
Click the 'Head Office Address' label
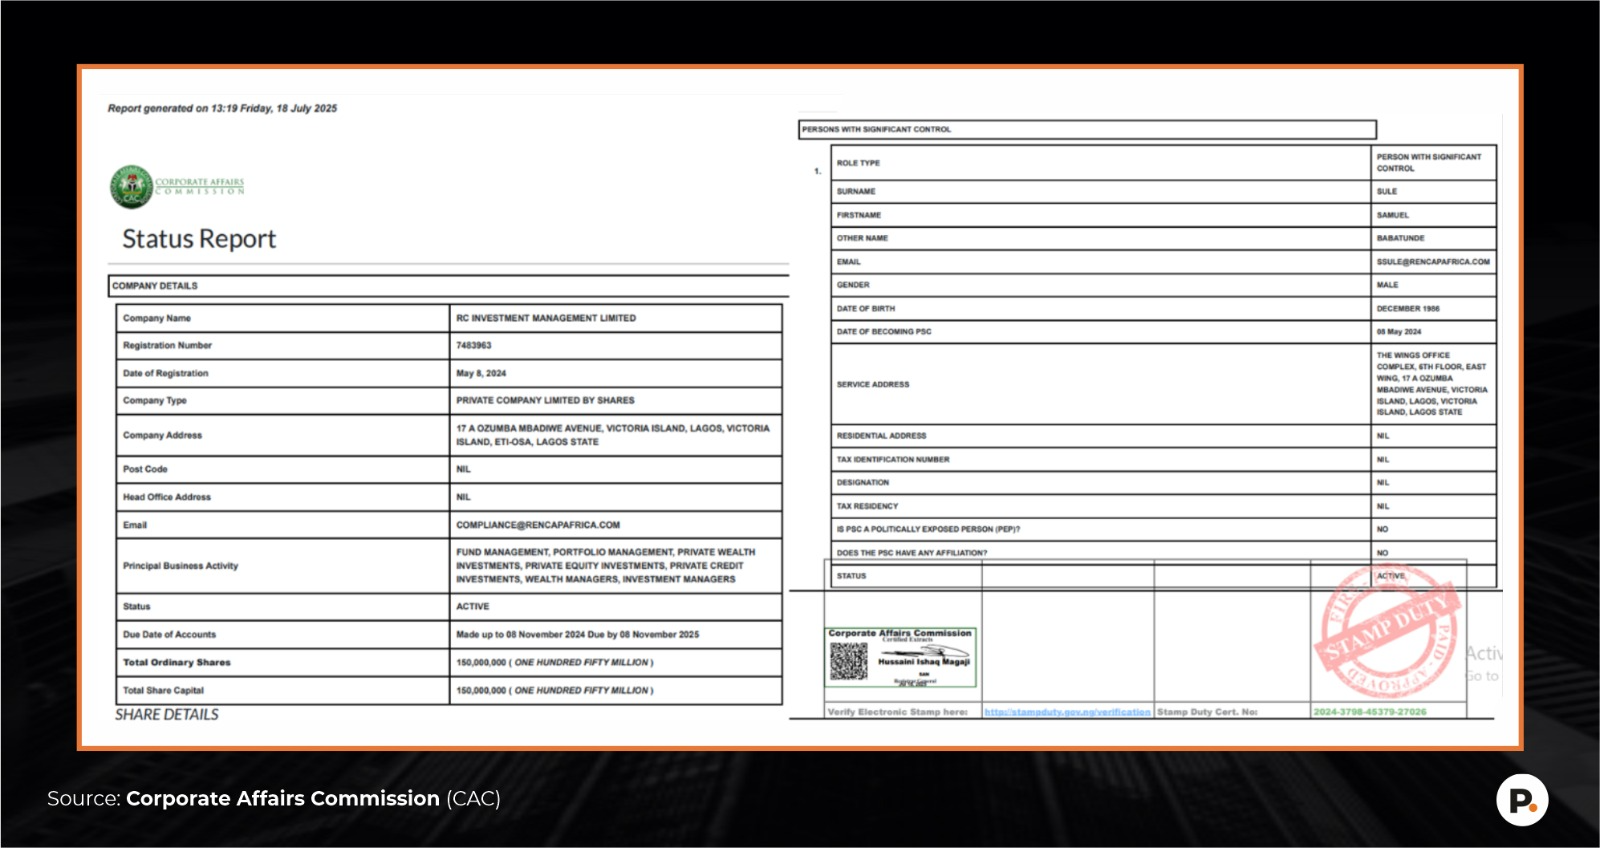(x=167, y=497)
